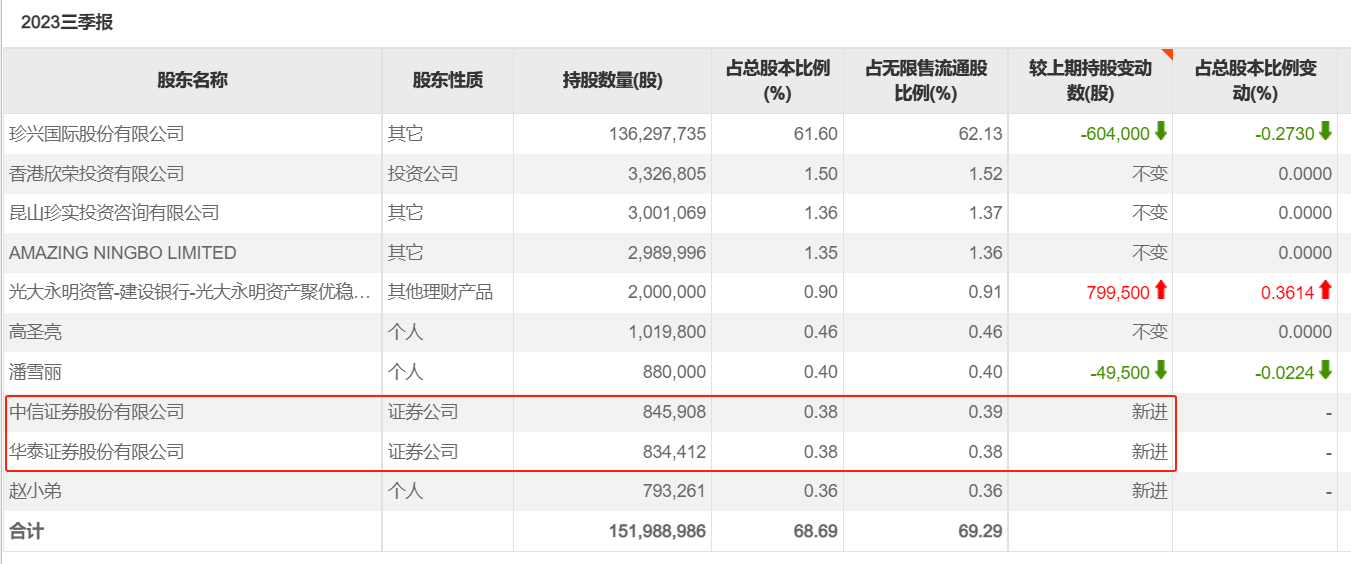Click 其他理财产品 nature cell
This screenshot has height=564, width=1351.
(x=441, y=292)
